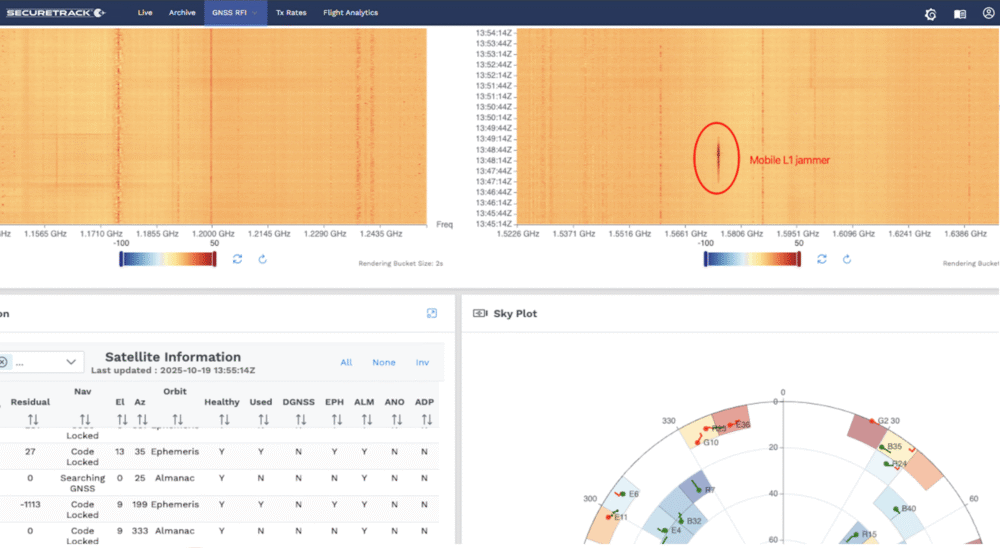Grab the left color scale maximum handle
The image size is (1000, 548).
[214, 258]
